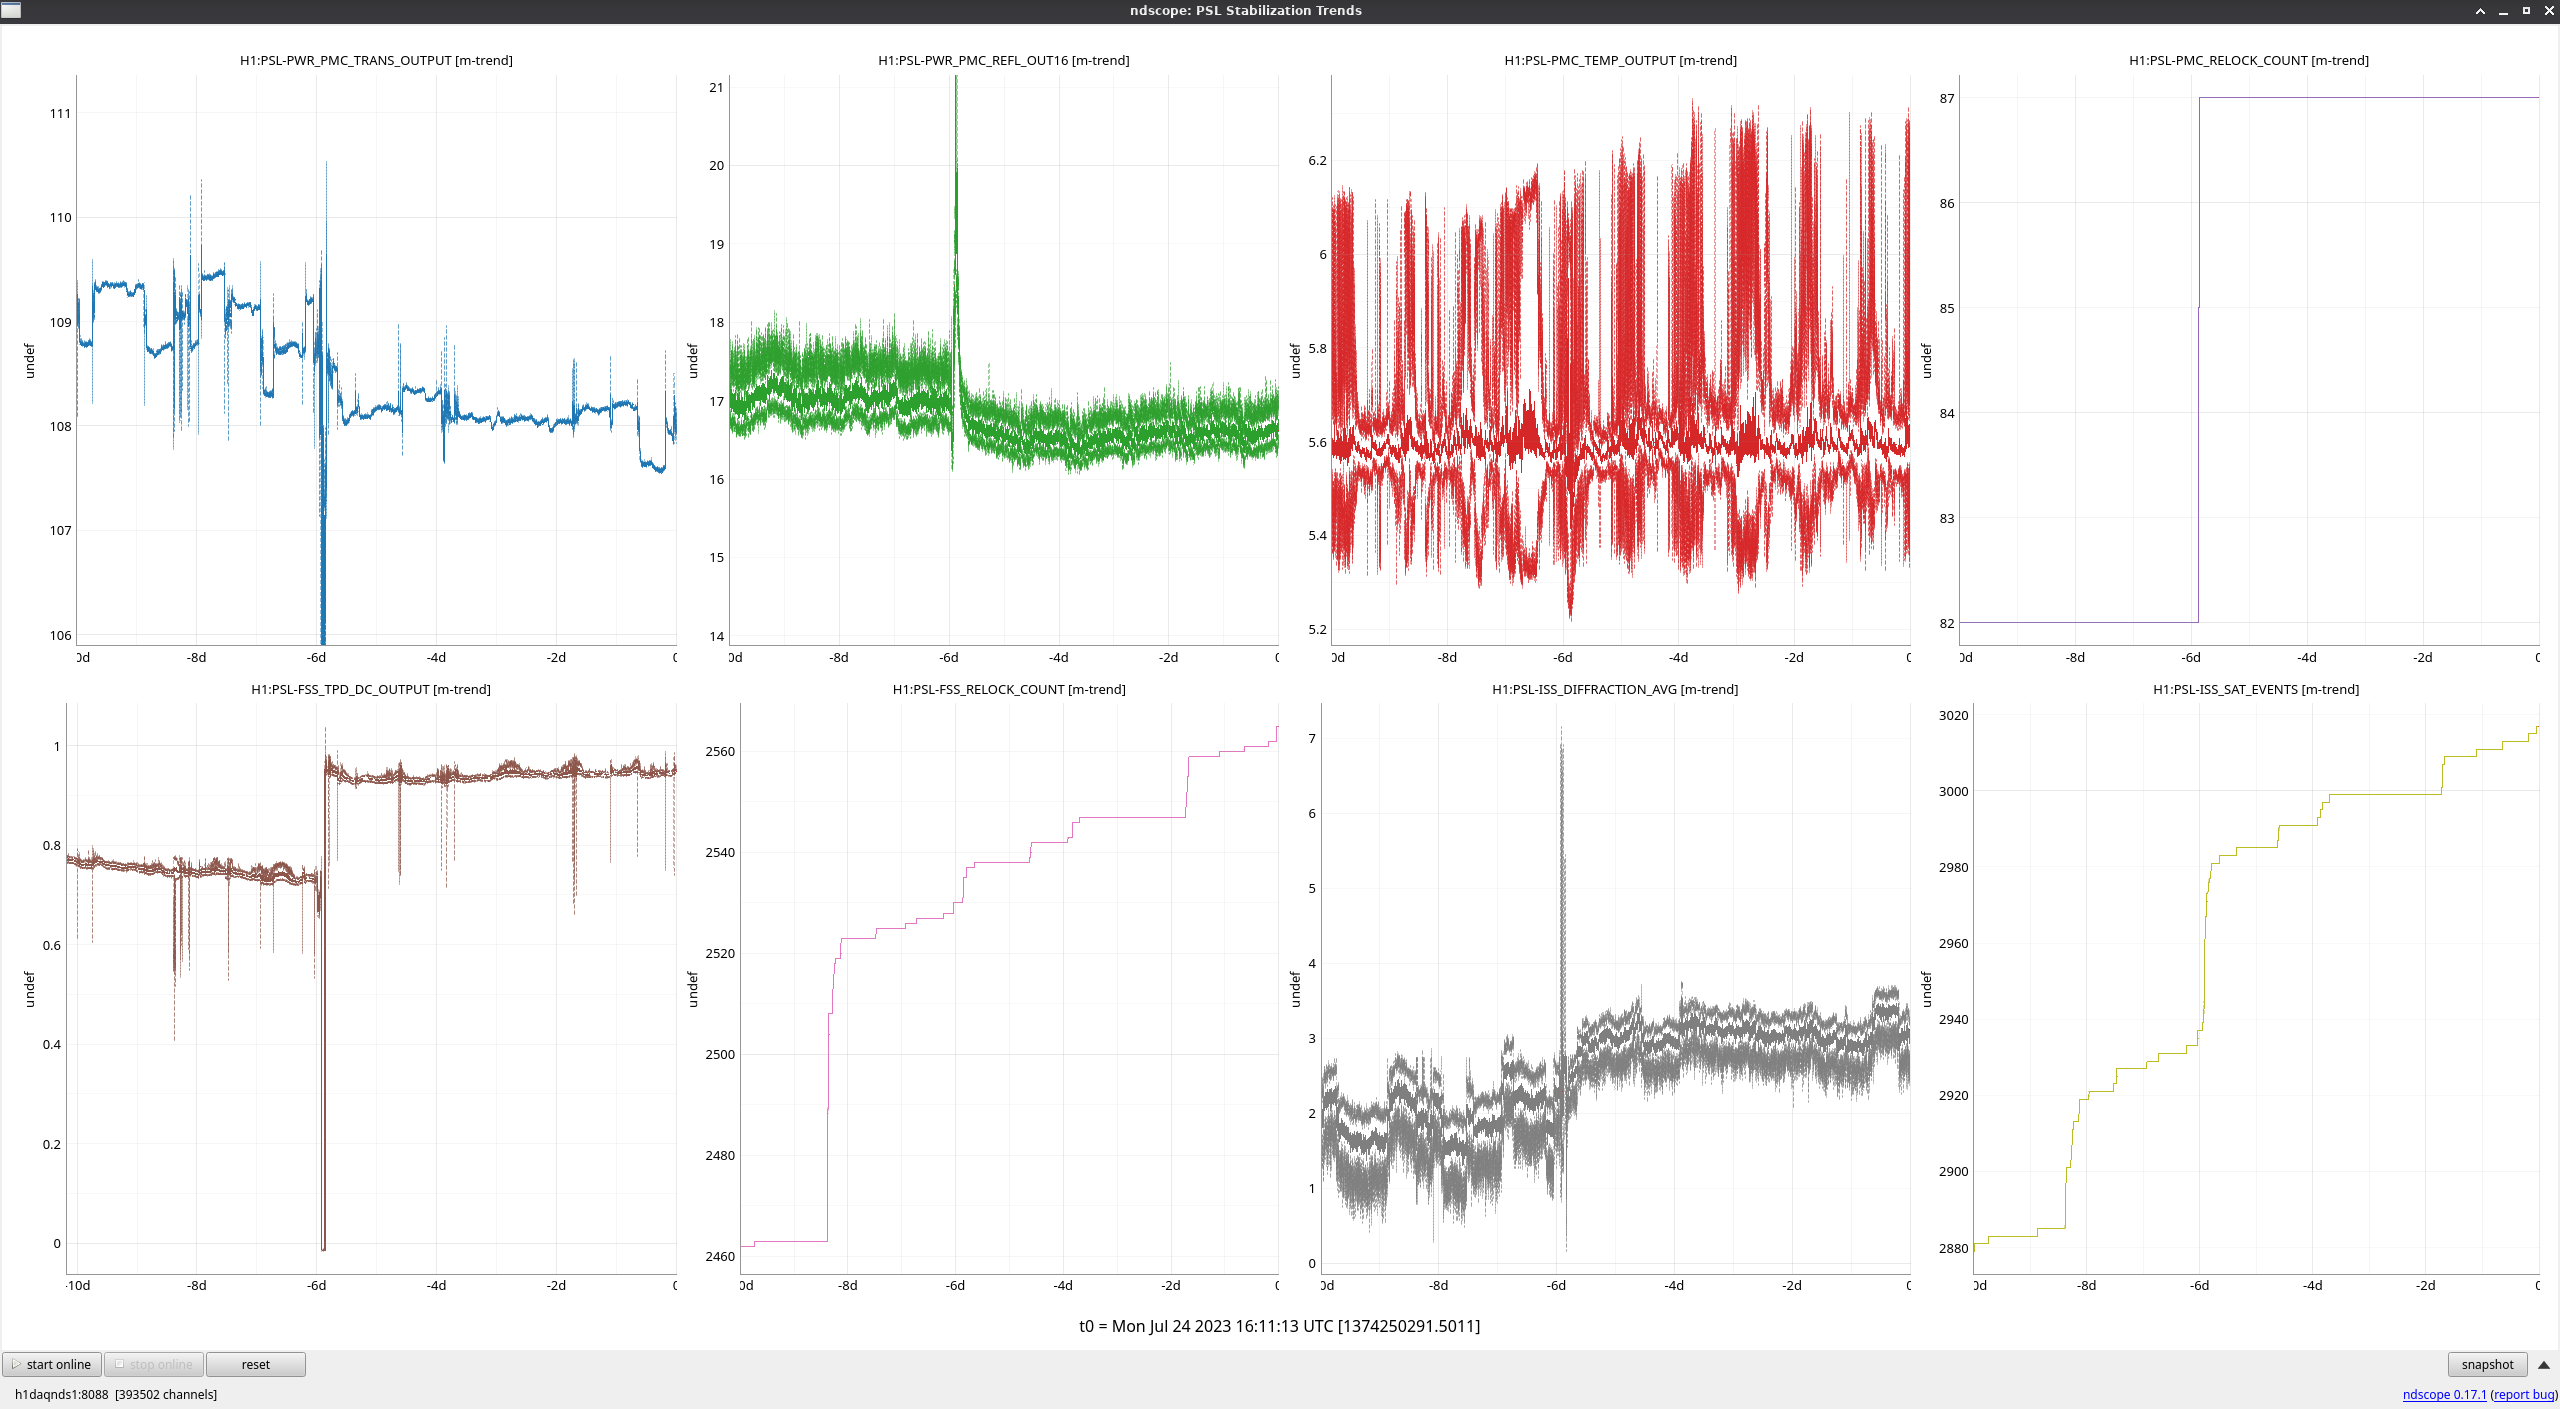Click the H1:PSL-ISS_SAT_EVENTS plot title
Image resolution: width=2560 pixels, height=1409 pixels.
click(x=2255, y=689)
